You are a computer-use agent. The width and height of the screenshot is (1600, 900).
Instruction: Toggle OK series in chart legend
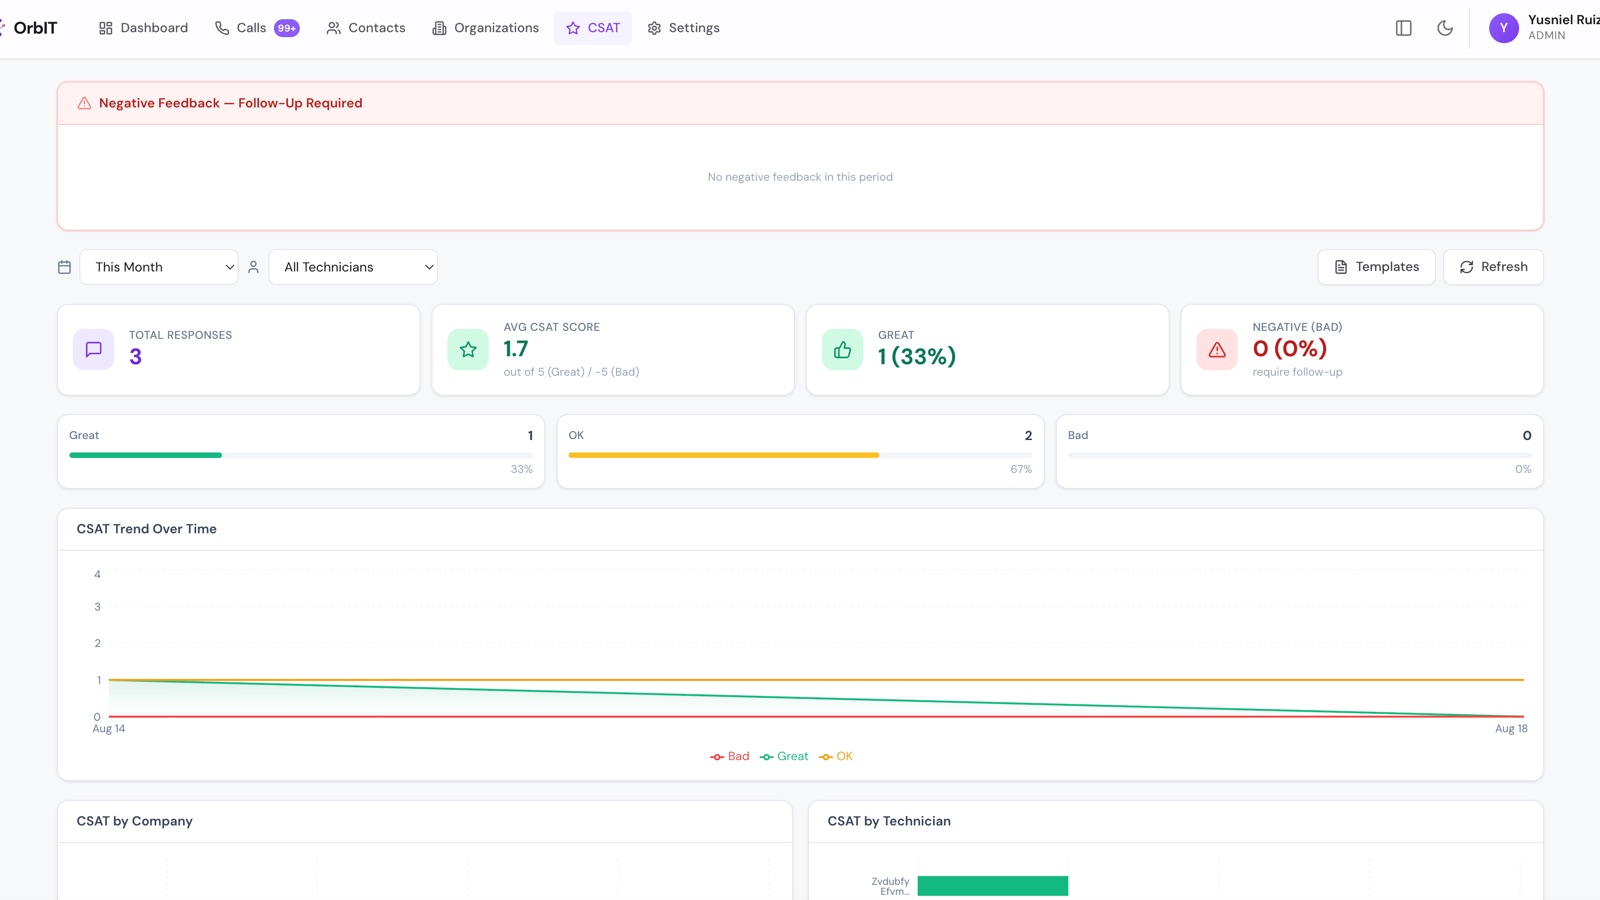[836, 757]
